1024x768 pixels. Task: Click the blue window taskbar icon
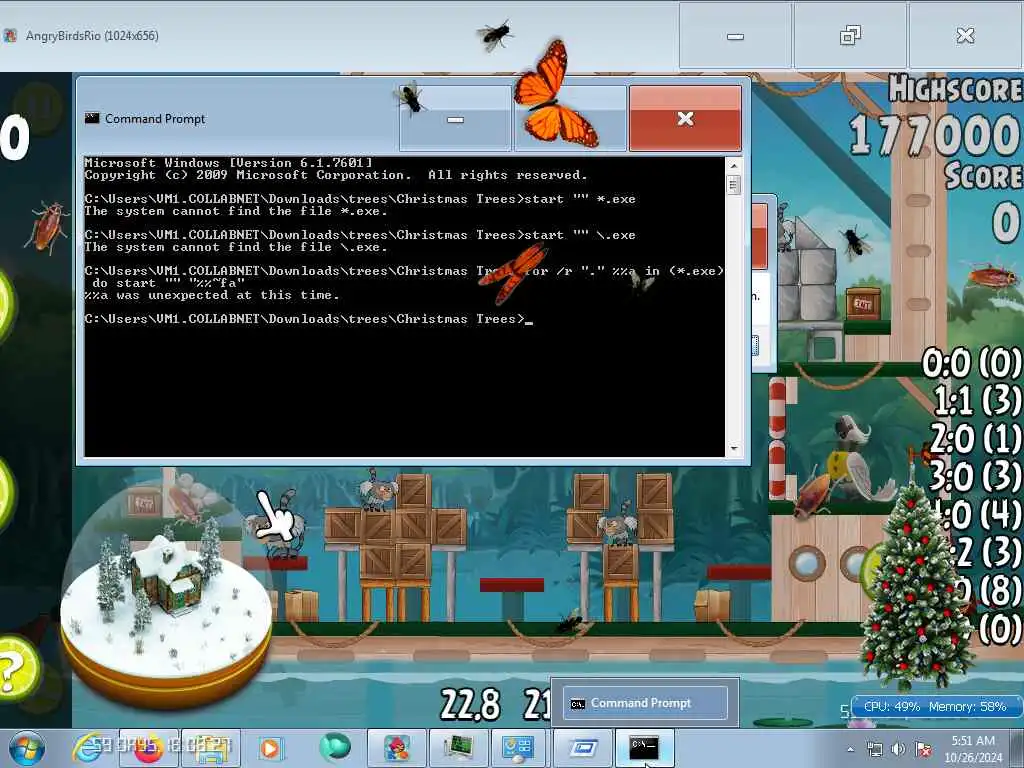(x=583, y=748)
